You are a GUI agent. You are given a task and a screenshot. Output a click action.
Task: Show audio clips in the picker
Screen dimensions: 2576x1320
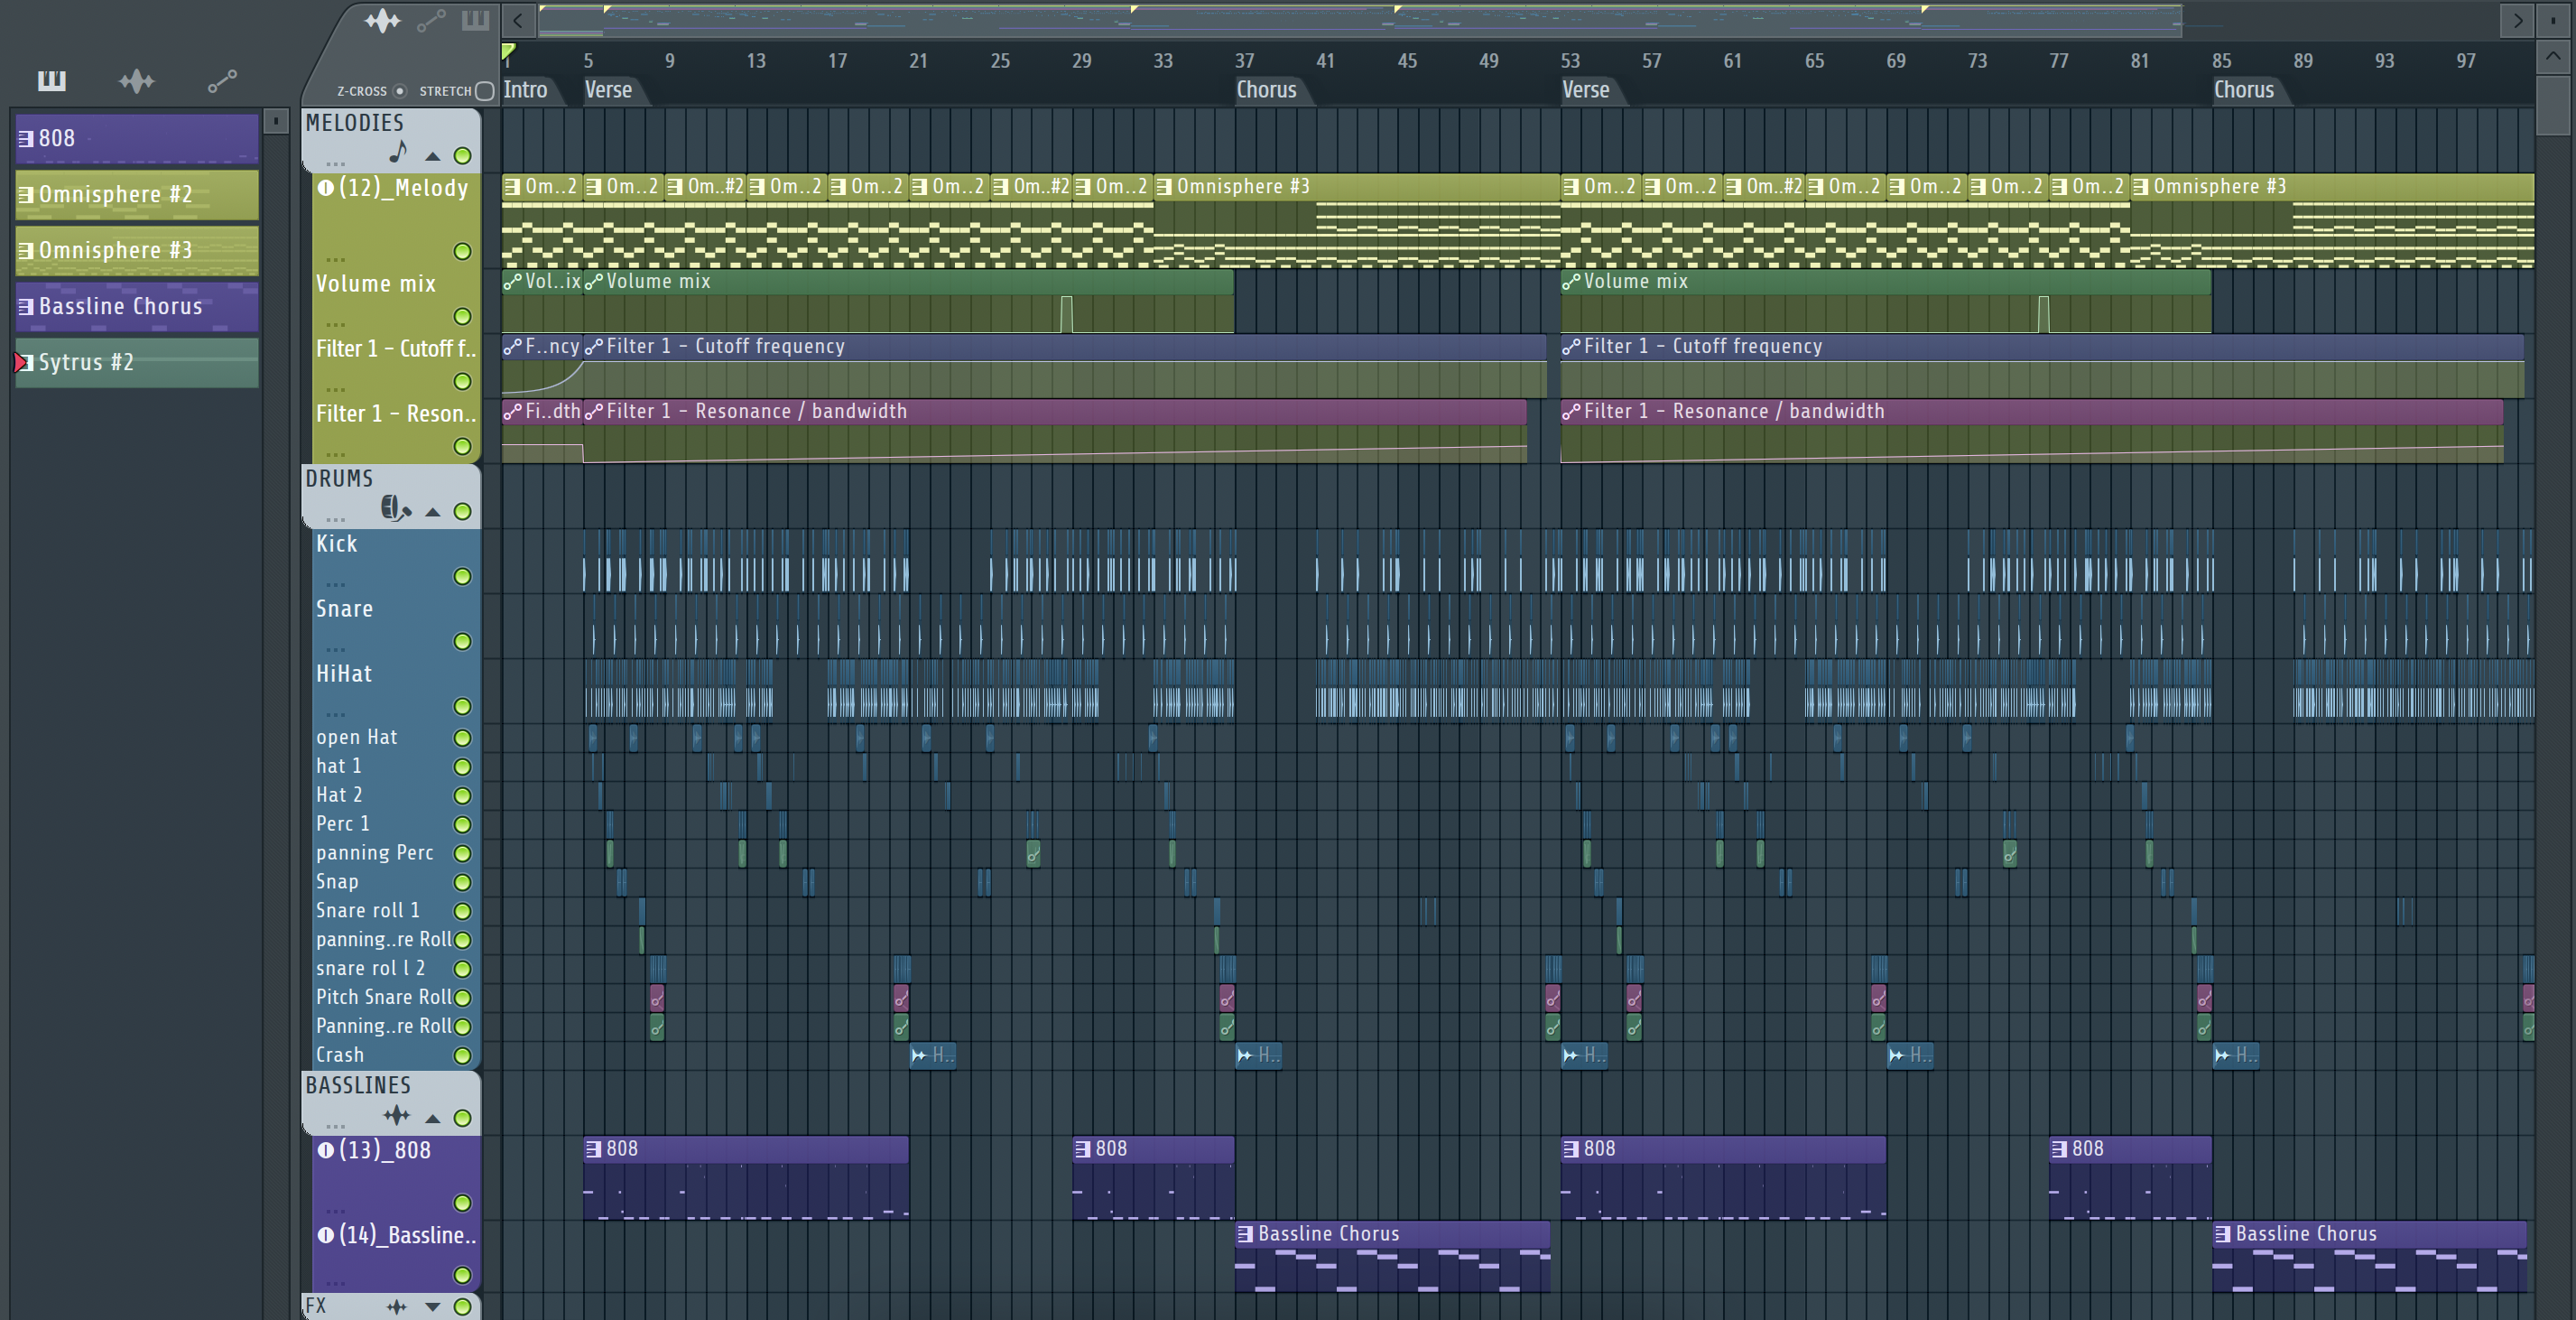137,81
